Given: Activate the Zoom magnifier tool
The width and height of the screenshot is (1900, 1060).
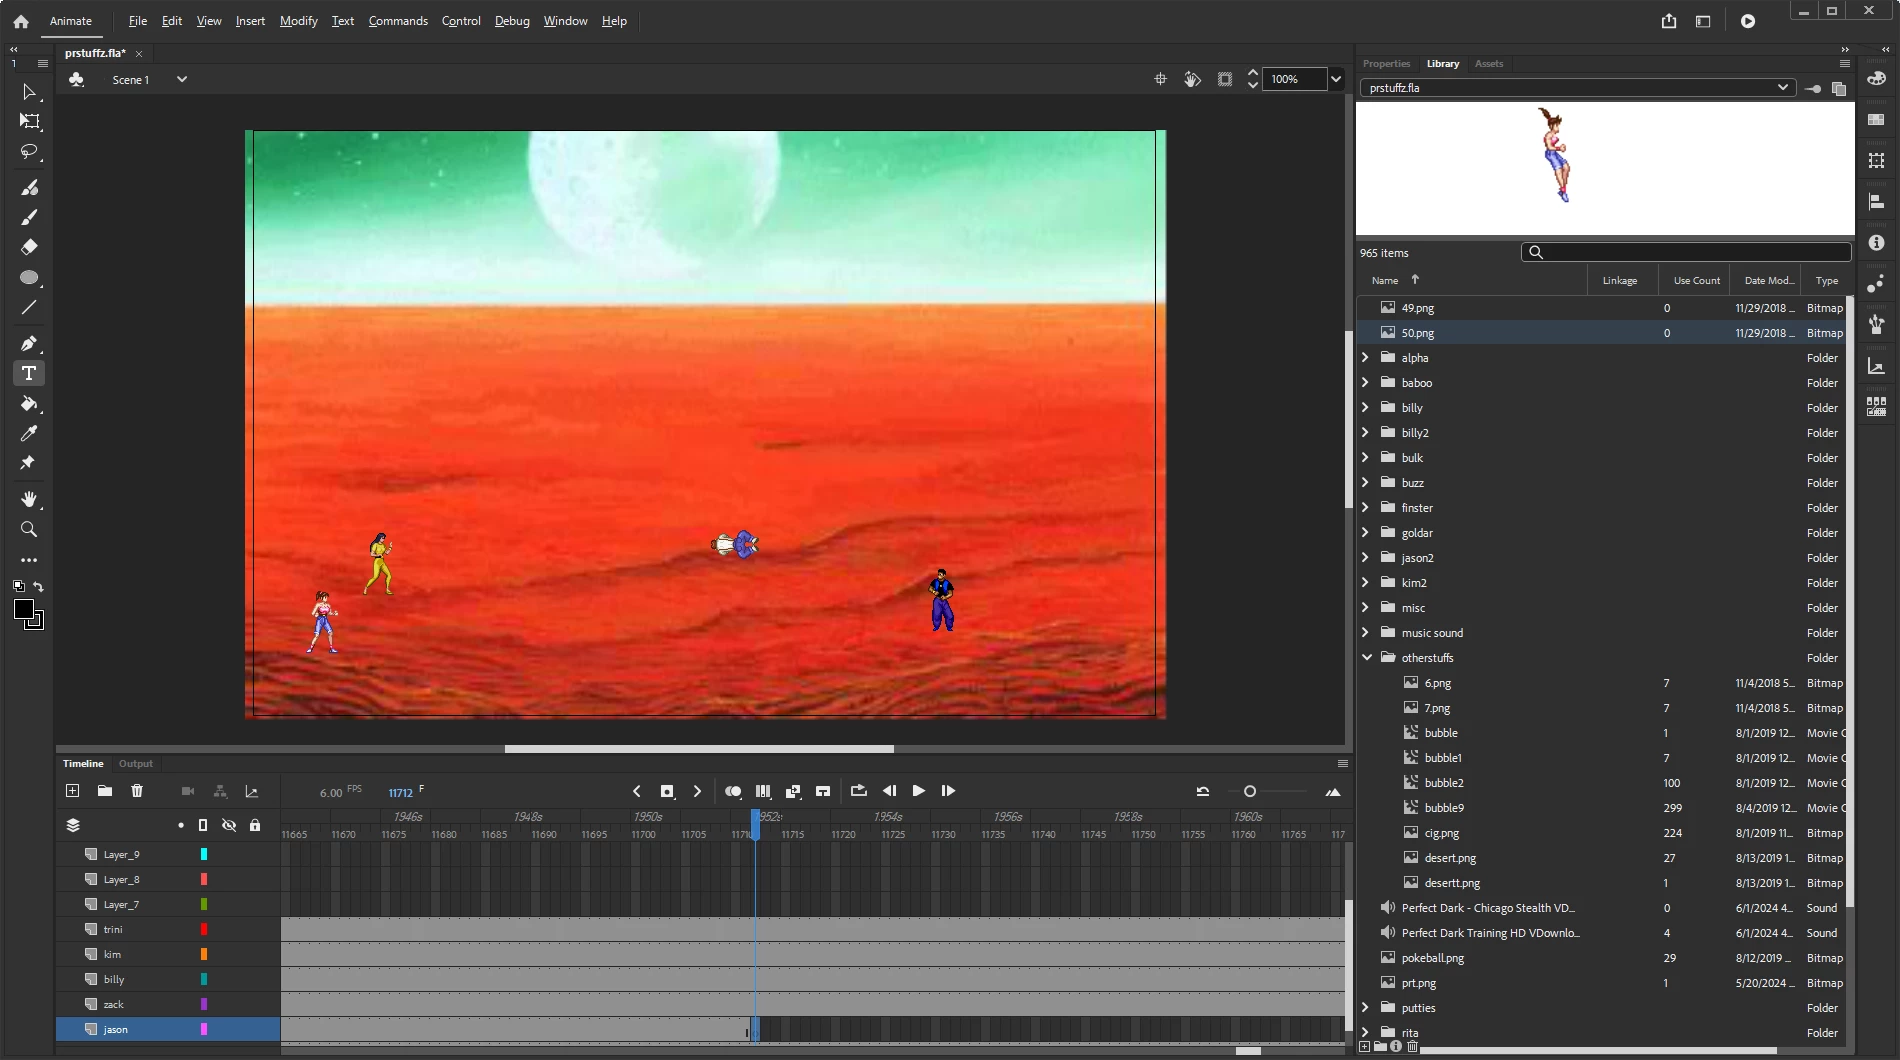Looking at the screenshot, I should [29, 529].
